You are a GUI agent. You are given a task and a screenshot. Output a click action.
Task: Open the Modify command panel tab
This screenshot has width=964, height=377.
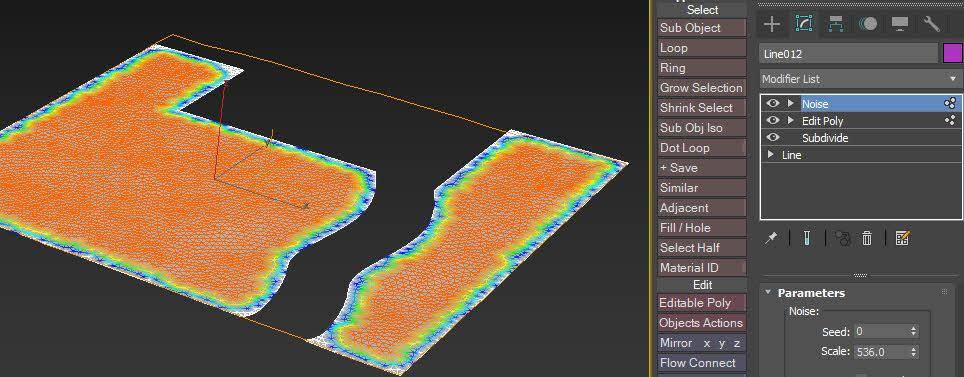click(x=804, y=24)
